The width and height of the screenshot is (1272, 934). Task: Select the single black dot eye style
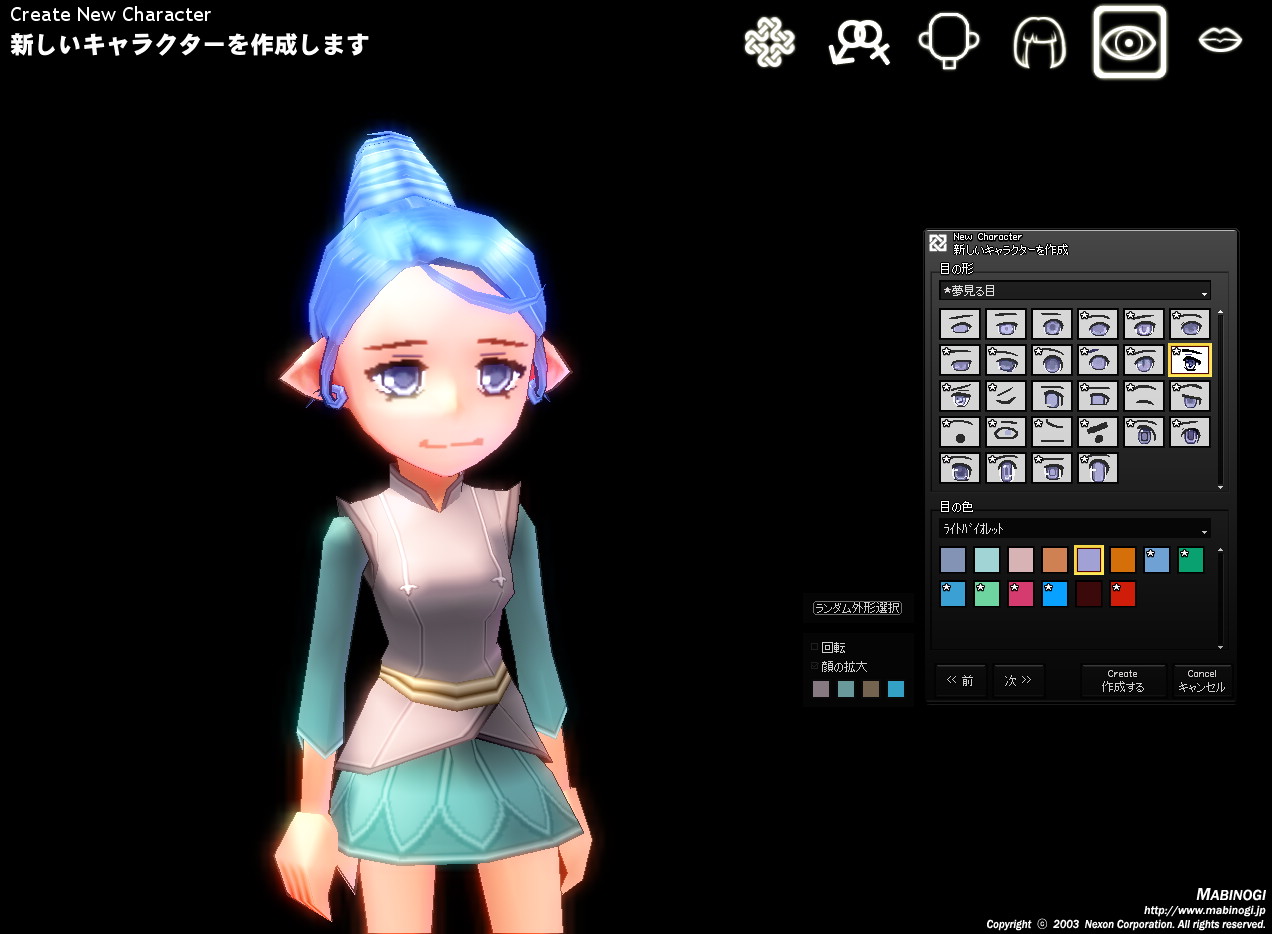pos(960,432)
